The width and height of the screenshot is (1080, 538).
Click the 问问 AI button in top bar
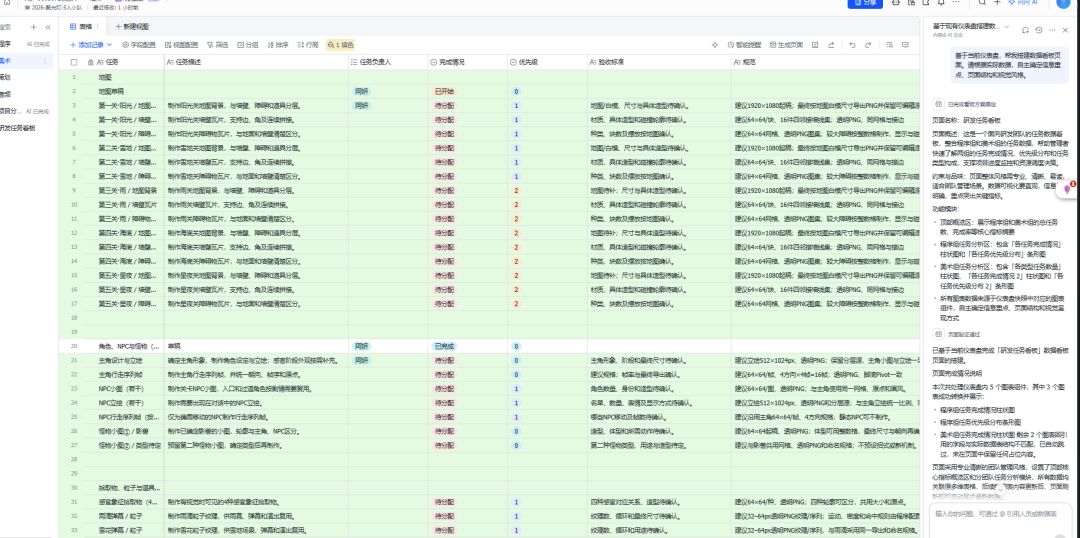(x=1022, y=3)
